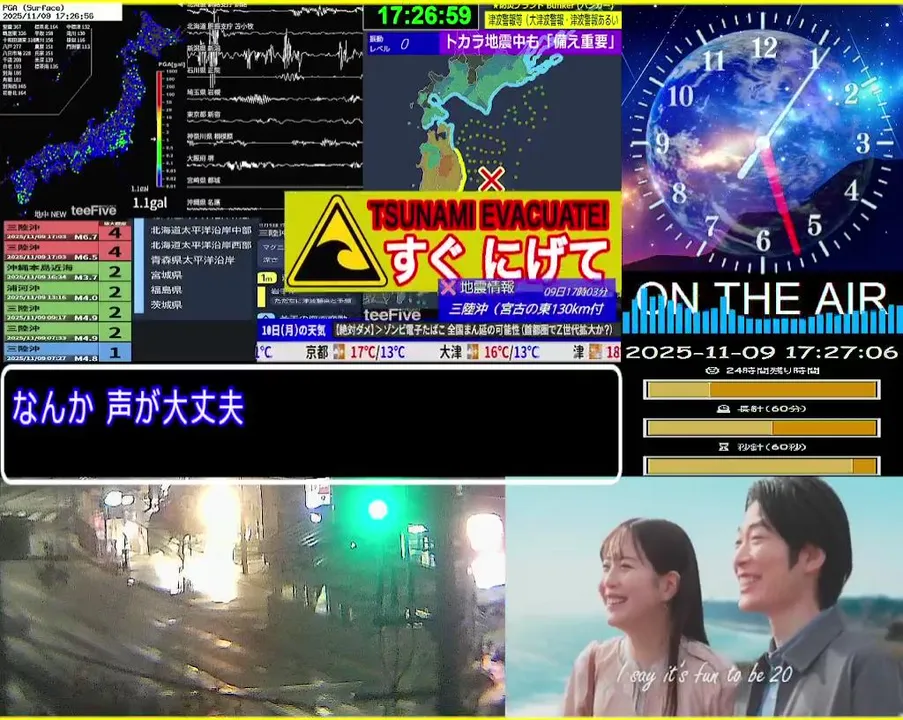
Task: Open the smiling couple advertisement video
Action: coord(704,596)
